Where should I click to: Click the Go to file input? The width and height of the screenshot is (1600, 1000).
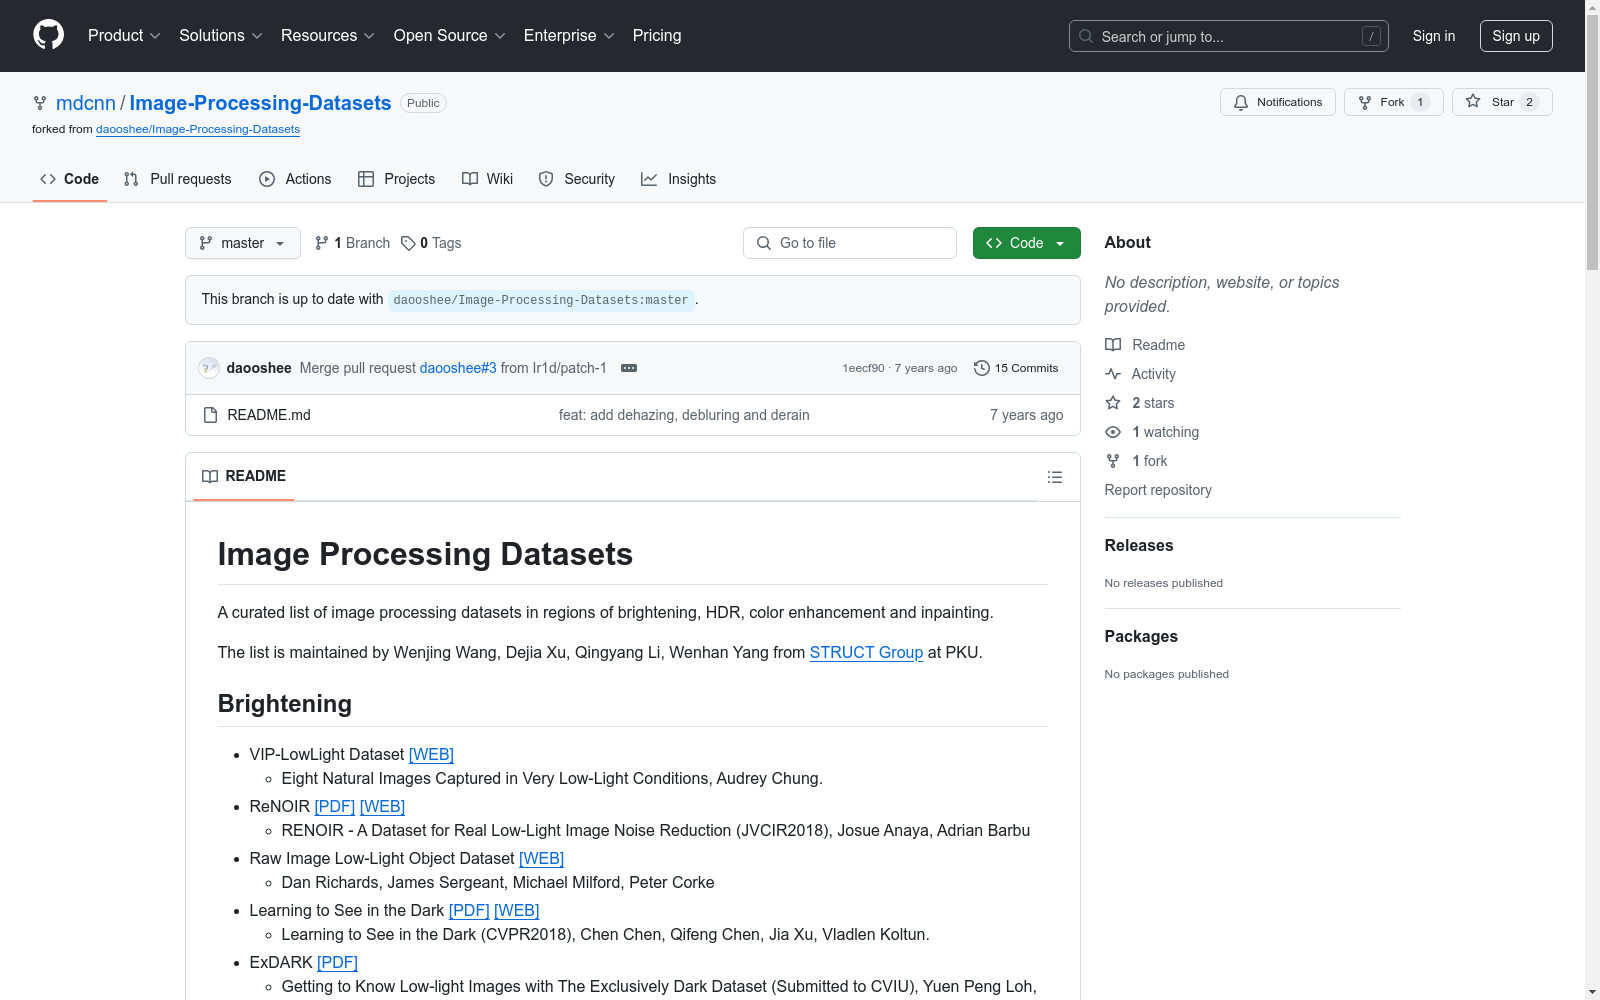(x=850, y=243)
